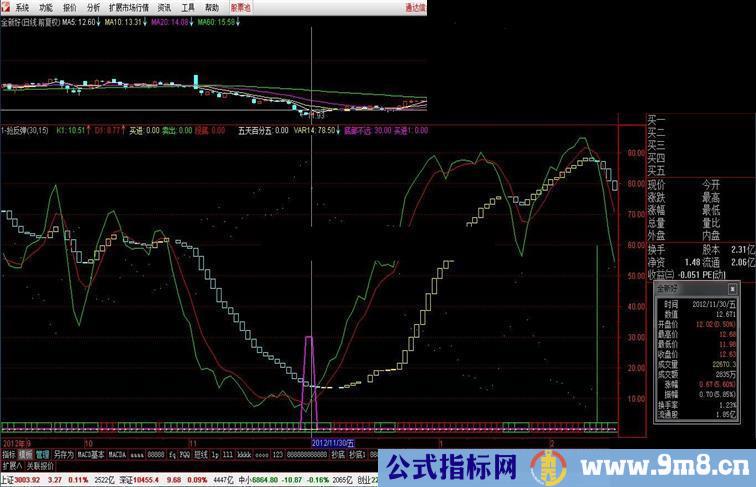Screen dimensions: 756x487
Task: Click the 上证 index value in status bar
Action: pos(20,480)
